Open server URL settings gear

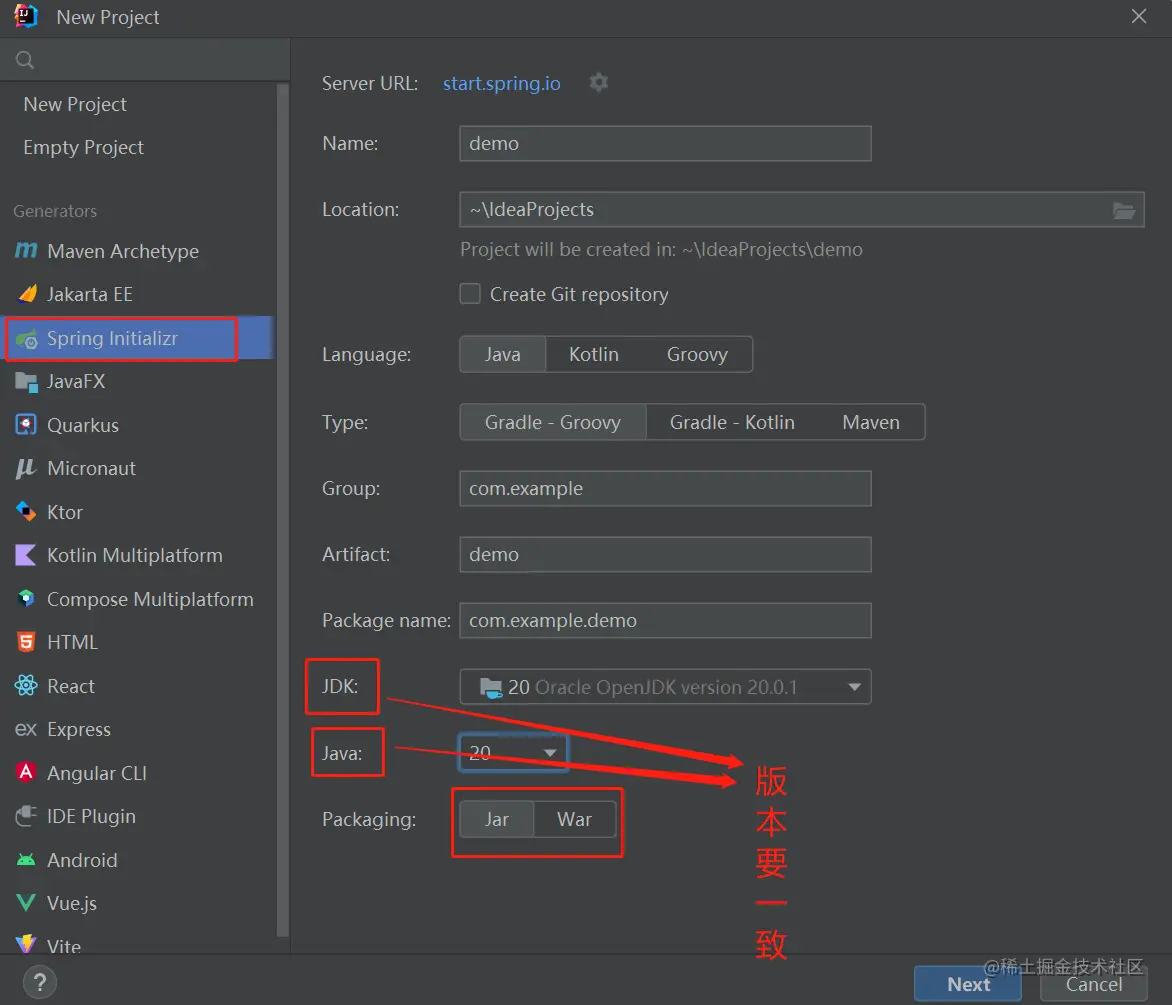coord(599,82)
